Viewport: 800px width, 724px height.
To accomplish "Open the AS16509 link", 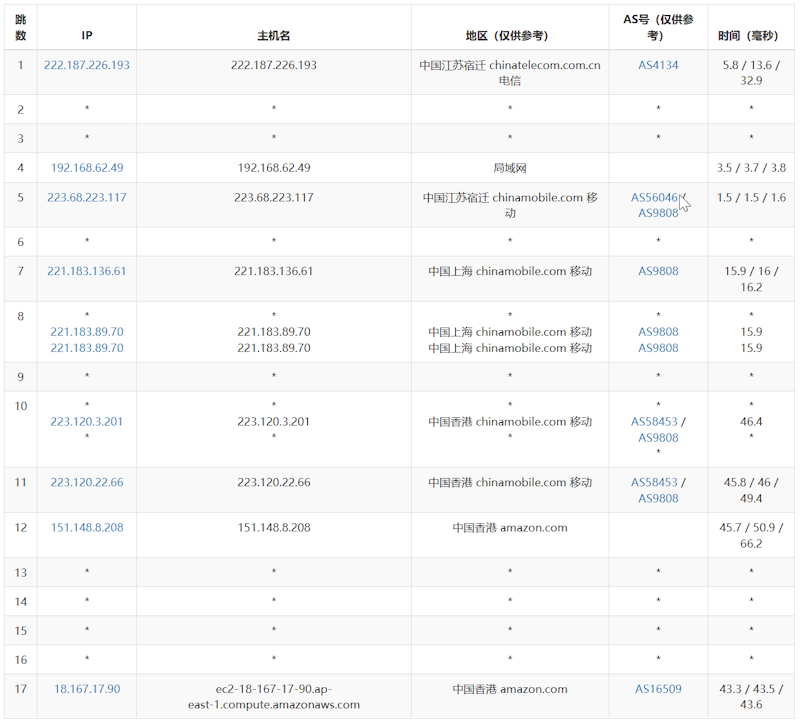I will pyautogui.click(x=658, y=689).
